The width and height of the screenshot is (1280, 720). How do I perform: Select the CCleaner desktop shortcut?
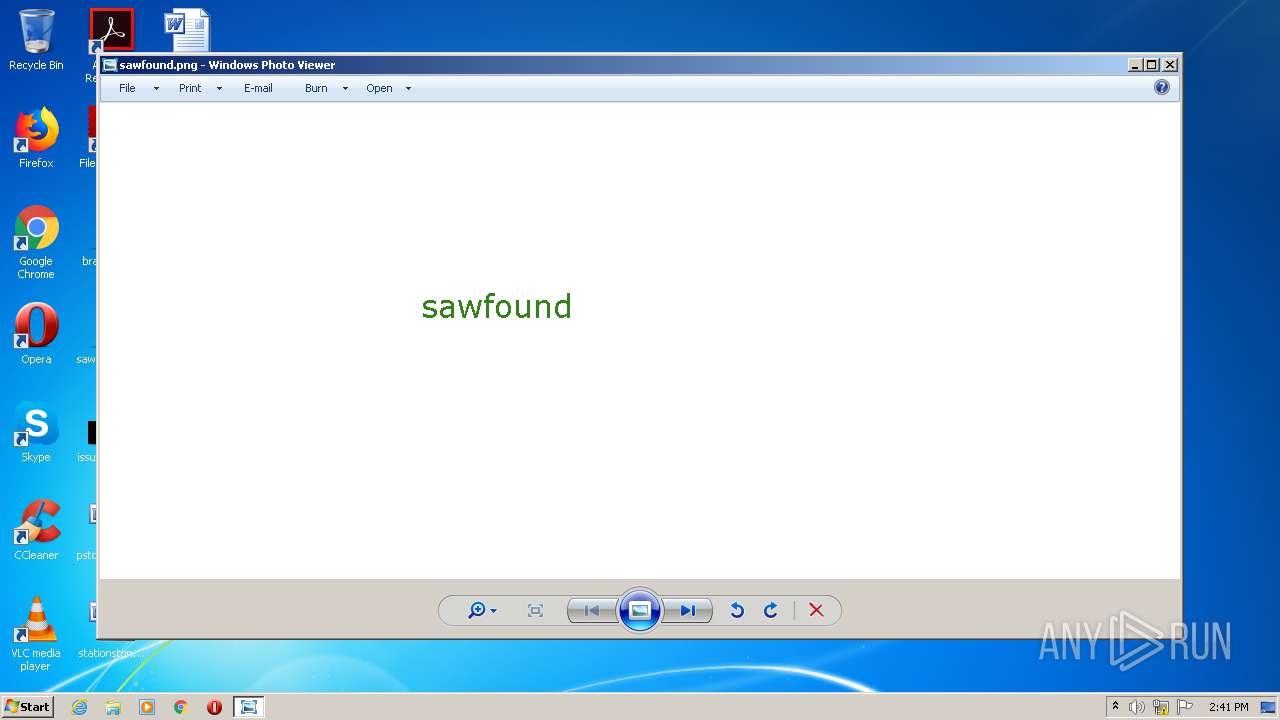point(36,530)
